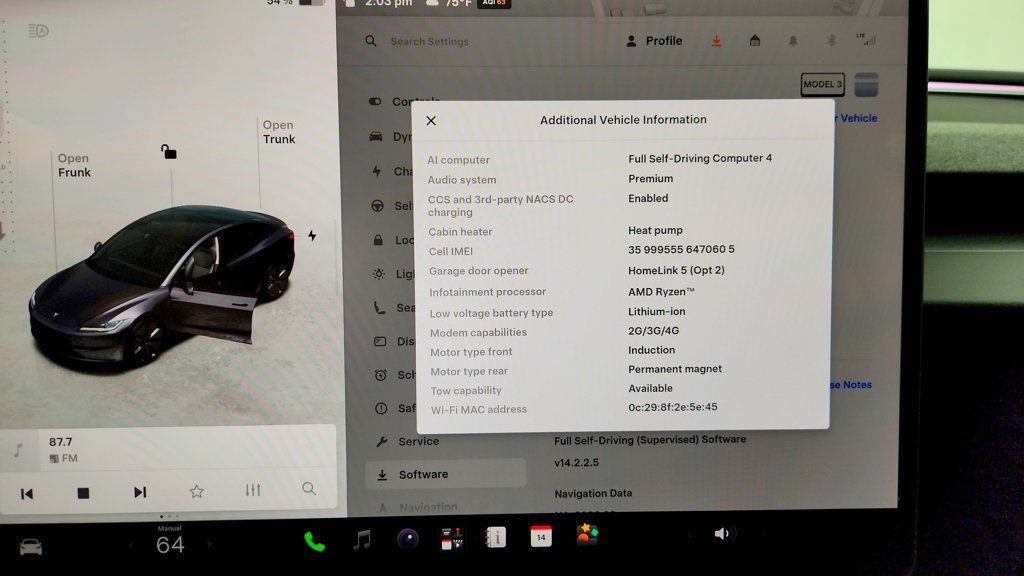Select the Software settings menu item

(446, 474)
